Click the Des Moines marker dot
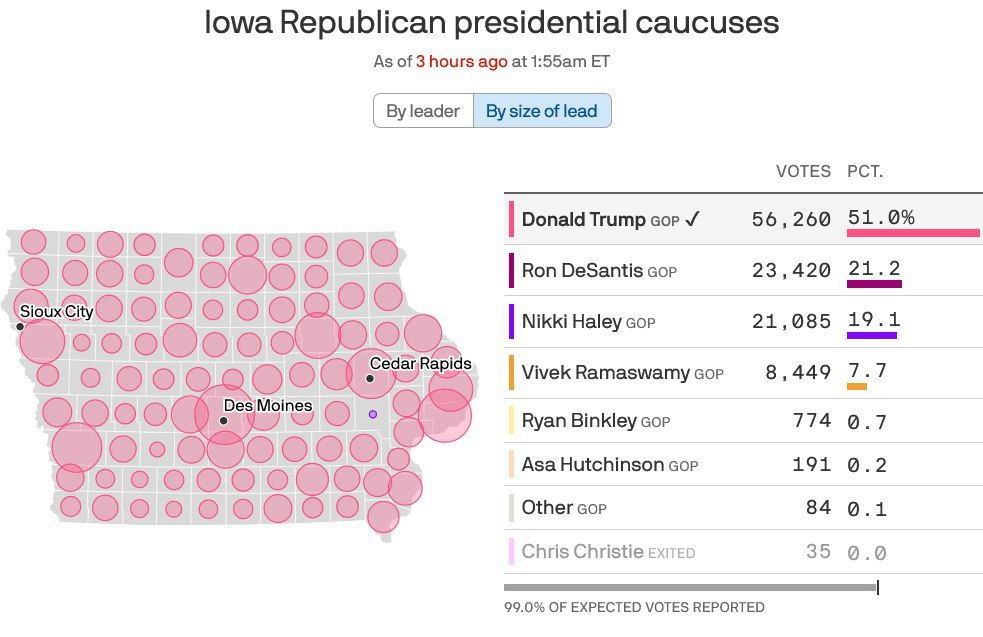This screenshot has width=983, height=637. click(x=224, y=421)
